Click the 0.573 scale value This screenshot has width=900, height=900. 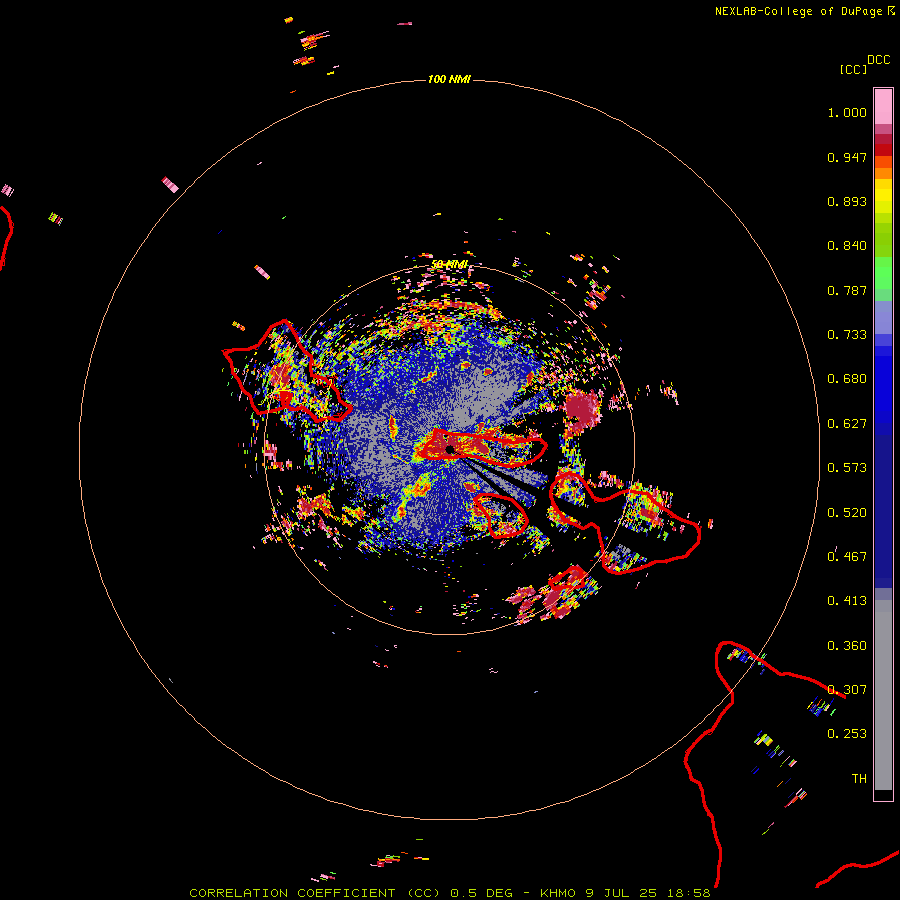pos(847,468)
